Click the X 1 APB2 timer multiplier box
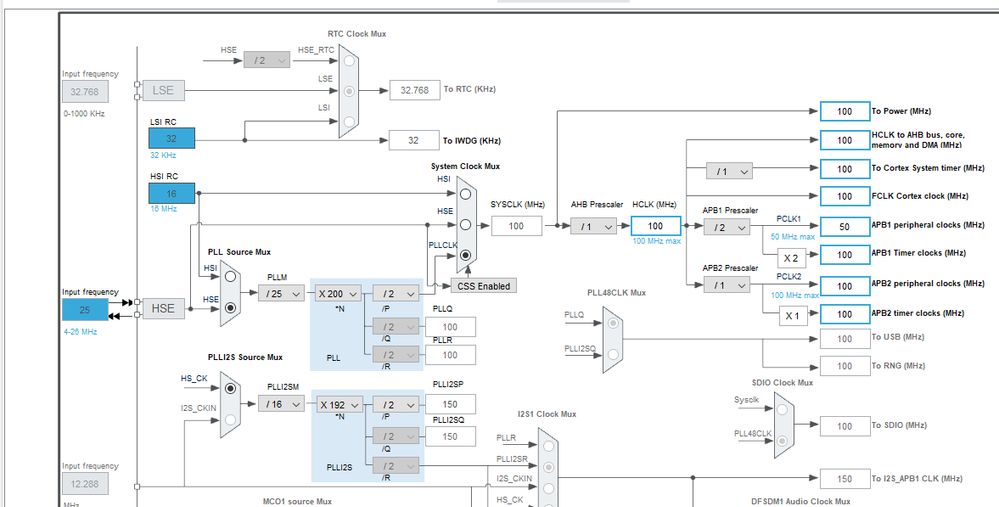 click(792, 315)
